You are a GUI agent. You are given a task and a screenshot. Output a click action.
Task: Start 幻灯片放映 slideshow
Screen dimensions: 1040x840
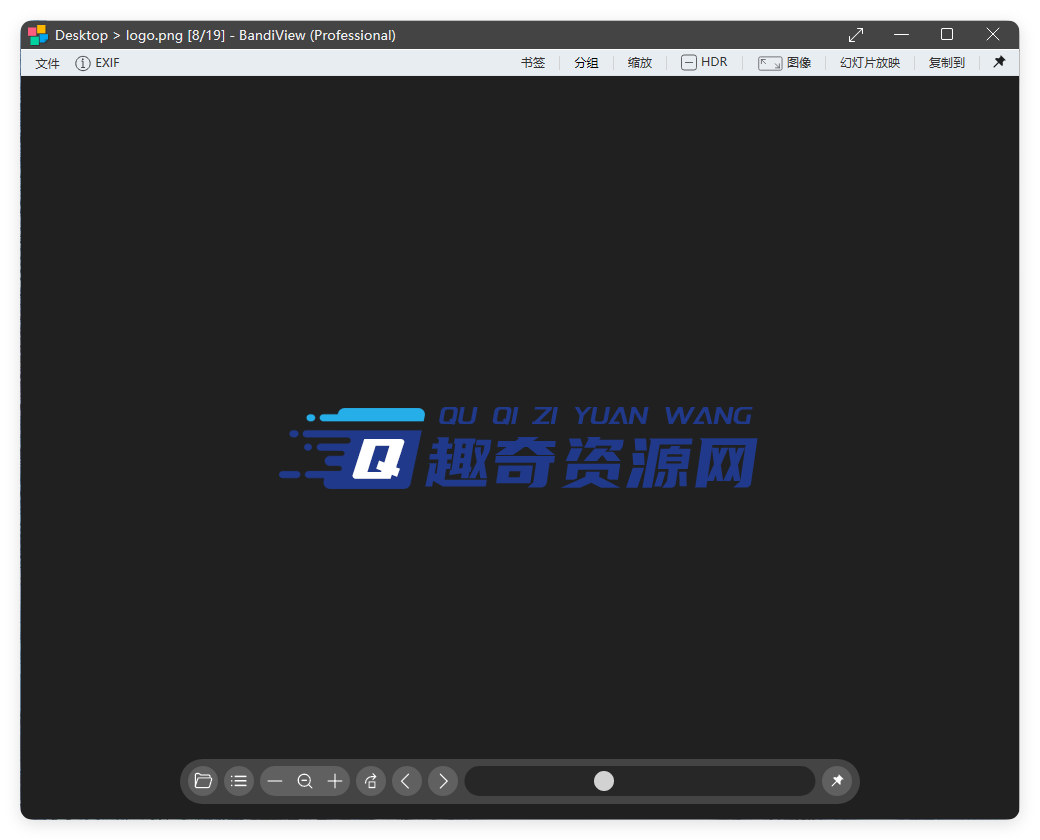coord(869,62)
